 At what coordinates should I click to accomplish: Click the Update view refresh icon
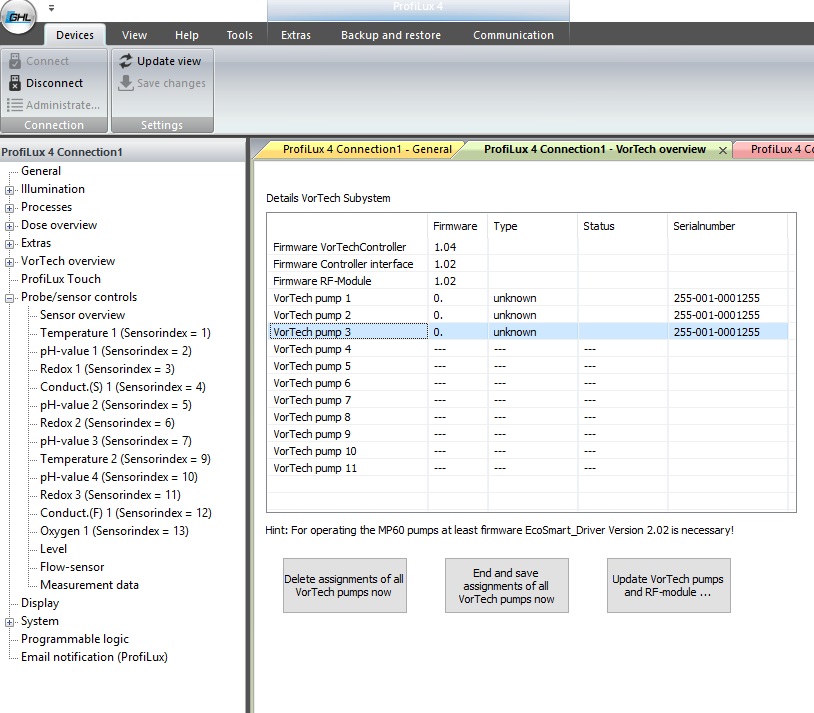(x=126, y=61)
